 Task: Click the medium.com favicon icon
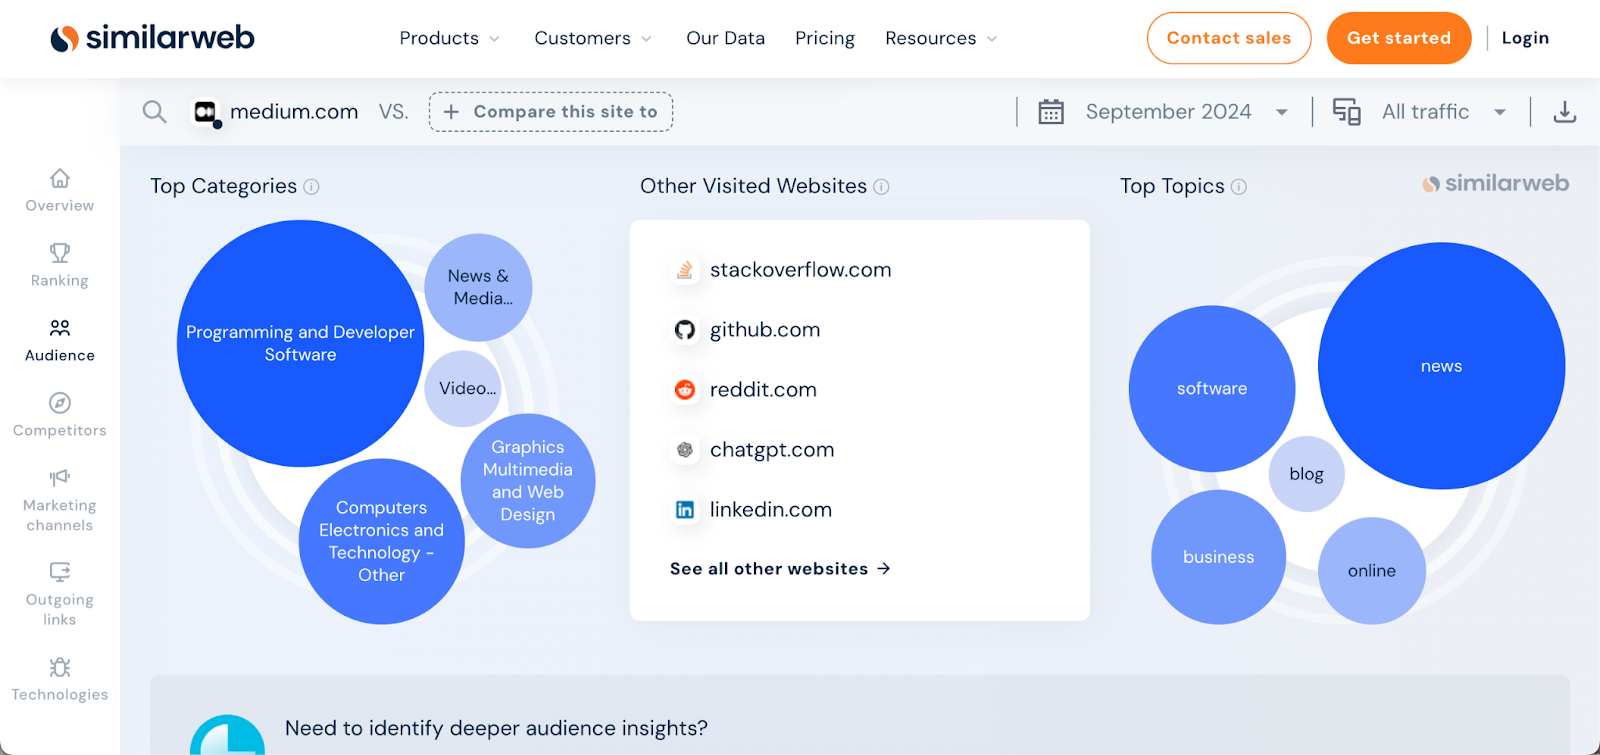pyautogui.click(x=206, y=113)
